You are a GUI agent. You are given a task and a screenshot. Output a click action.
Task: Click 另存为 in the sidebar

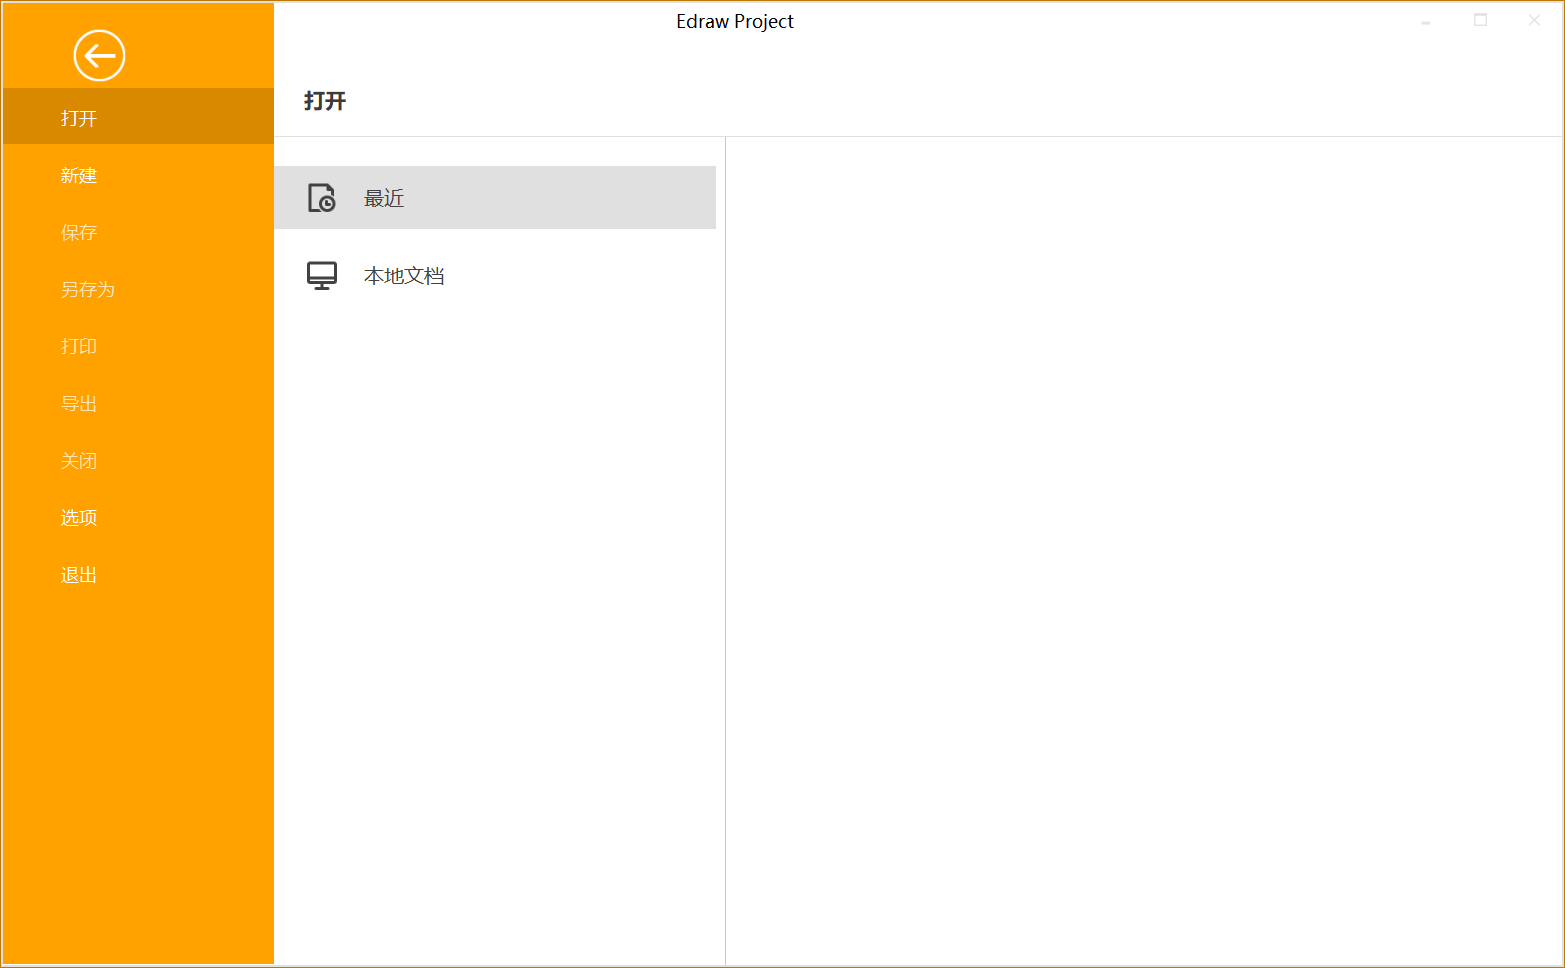tap(138, 289)
